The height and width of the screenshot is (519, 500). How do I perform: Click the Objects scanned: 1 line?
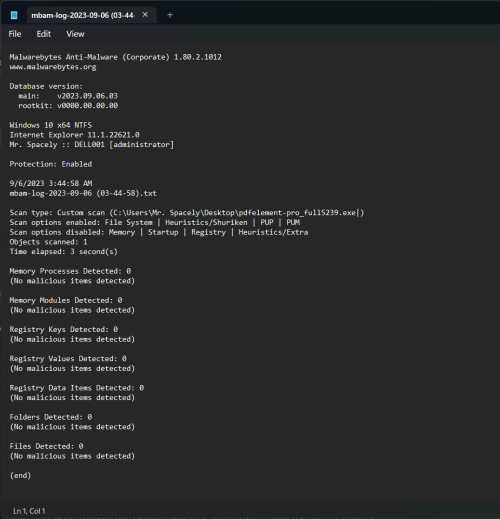pyautogui.click(x=48, y=242)
